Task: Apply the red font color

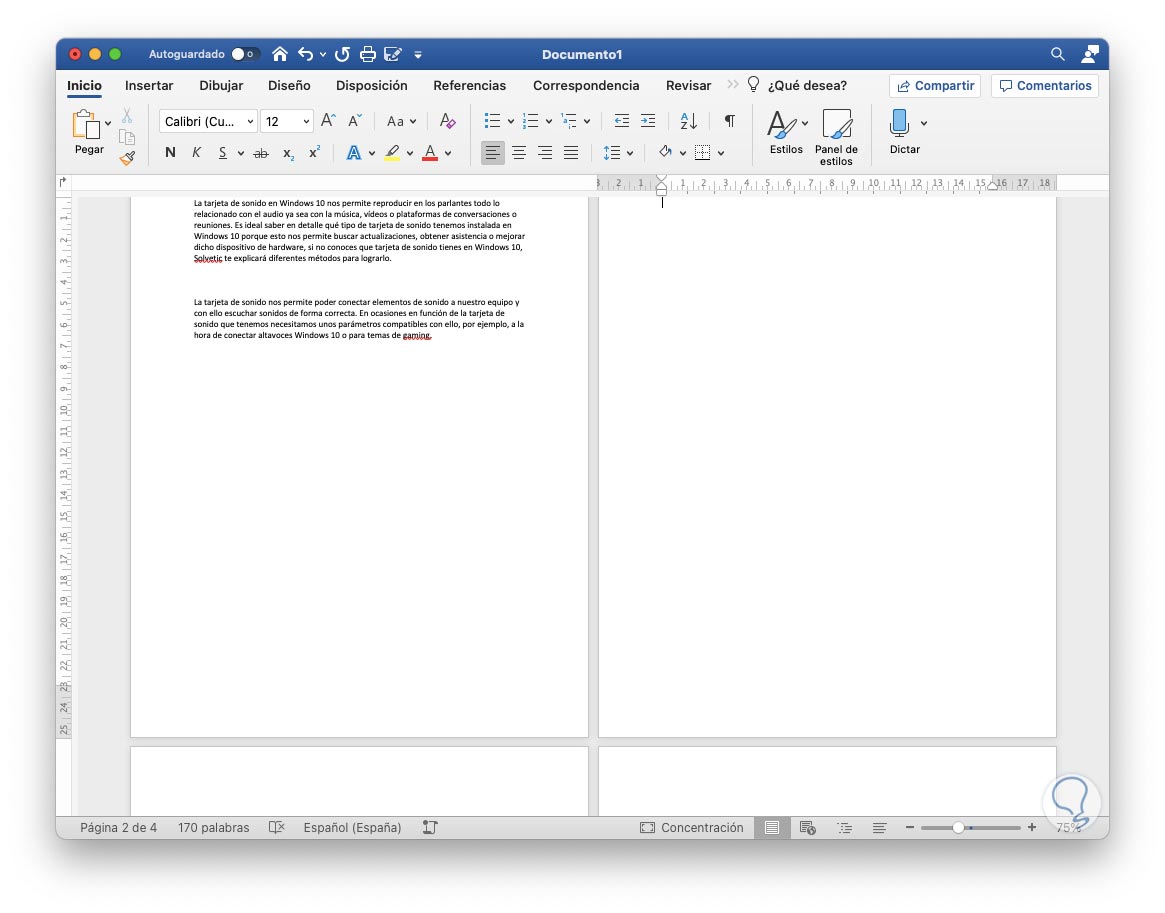Action: [429, 153]
